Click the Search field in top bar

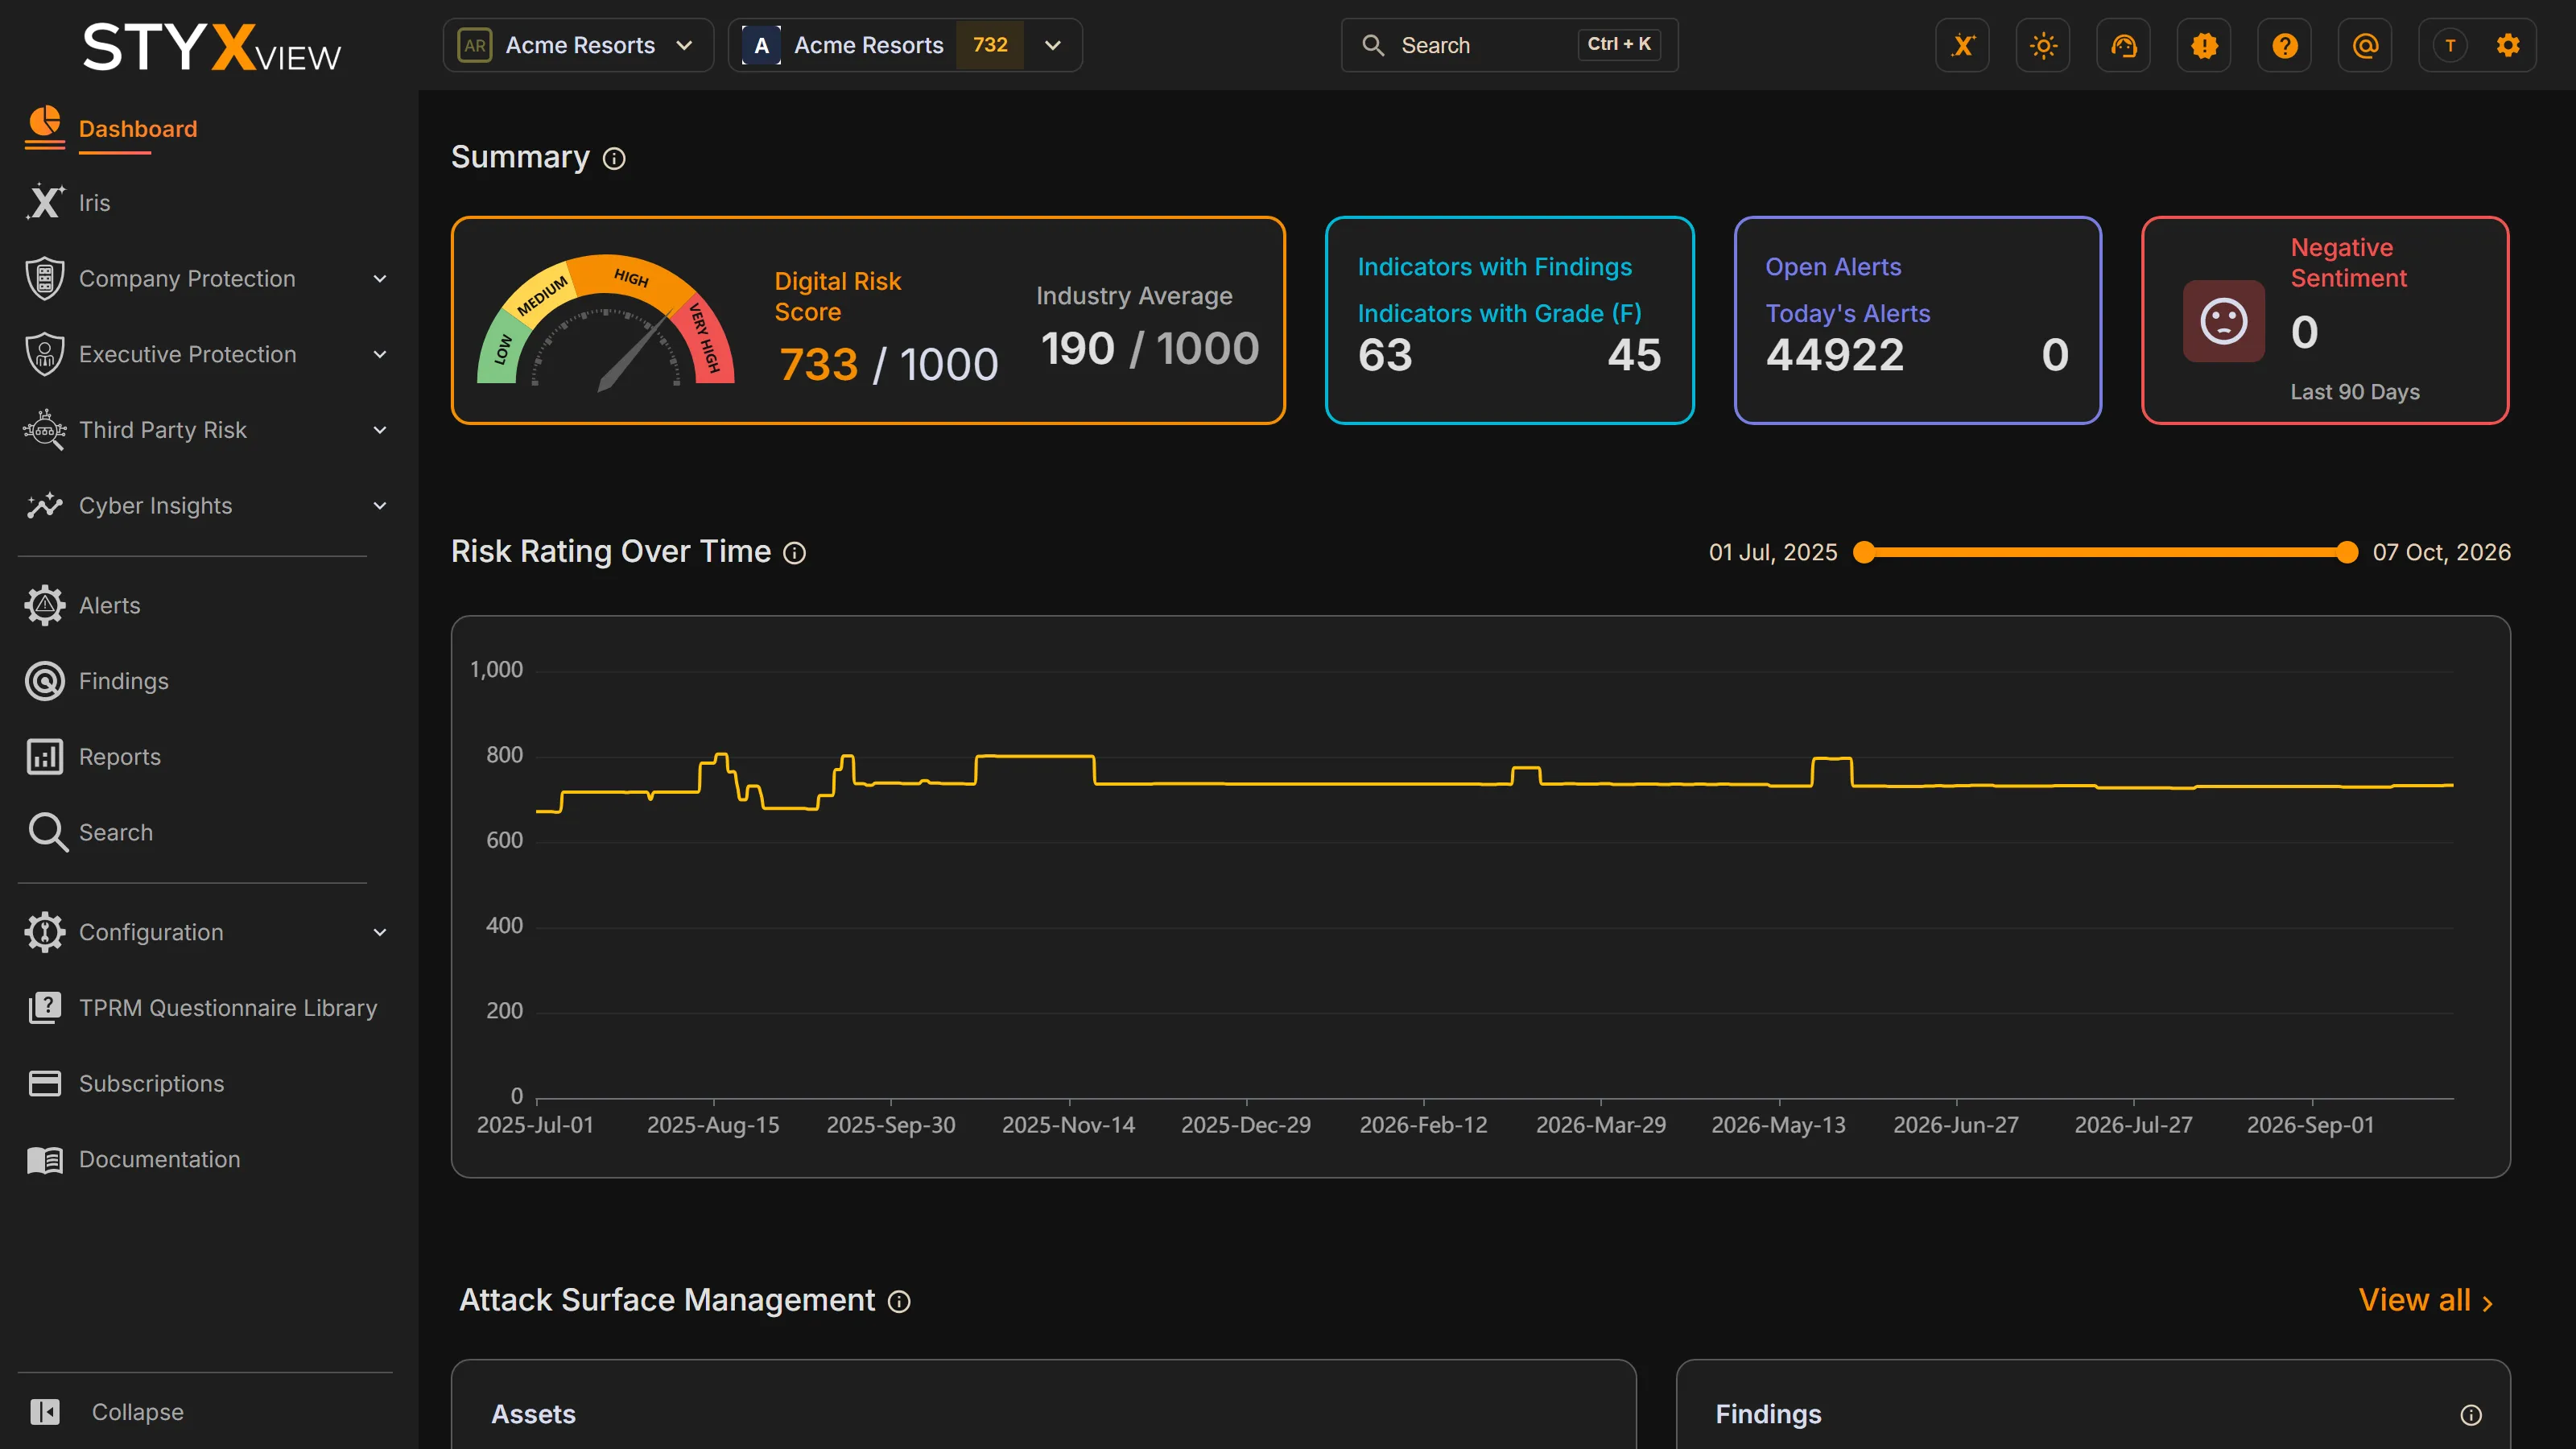1509,45
